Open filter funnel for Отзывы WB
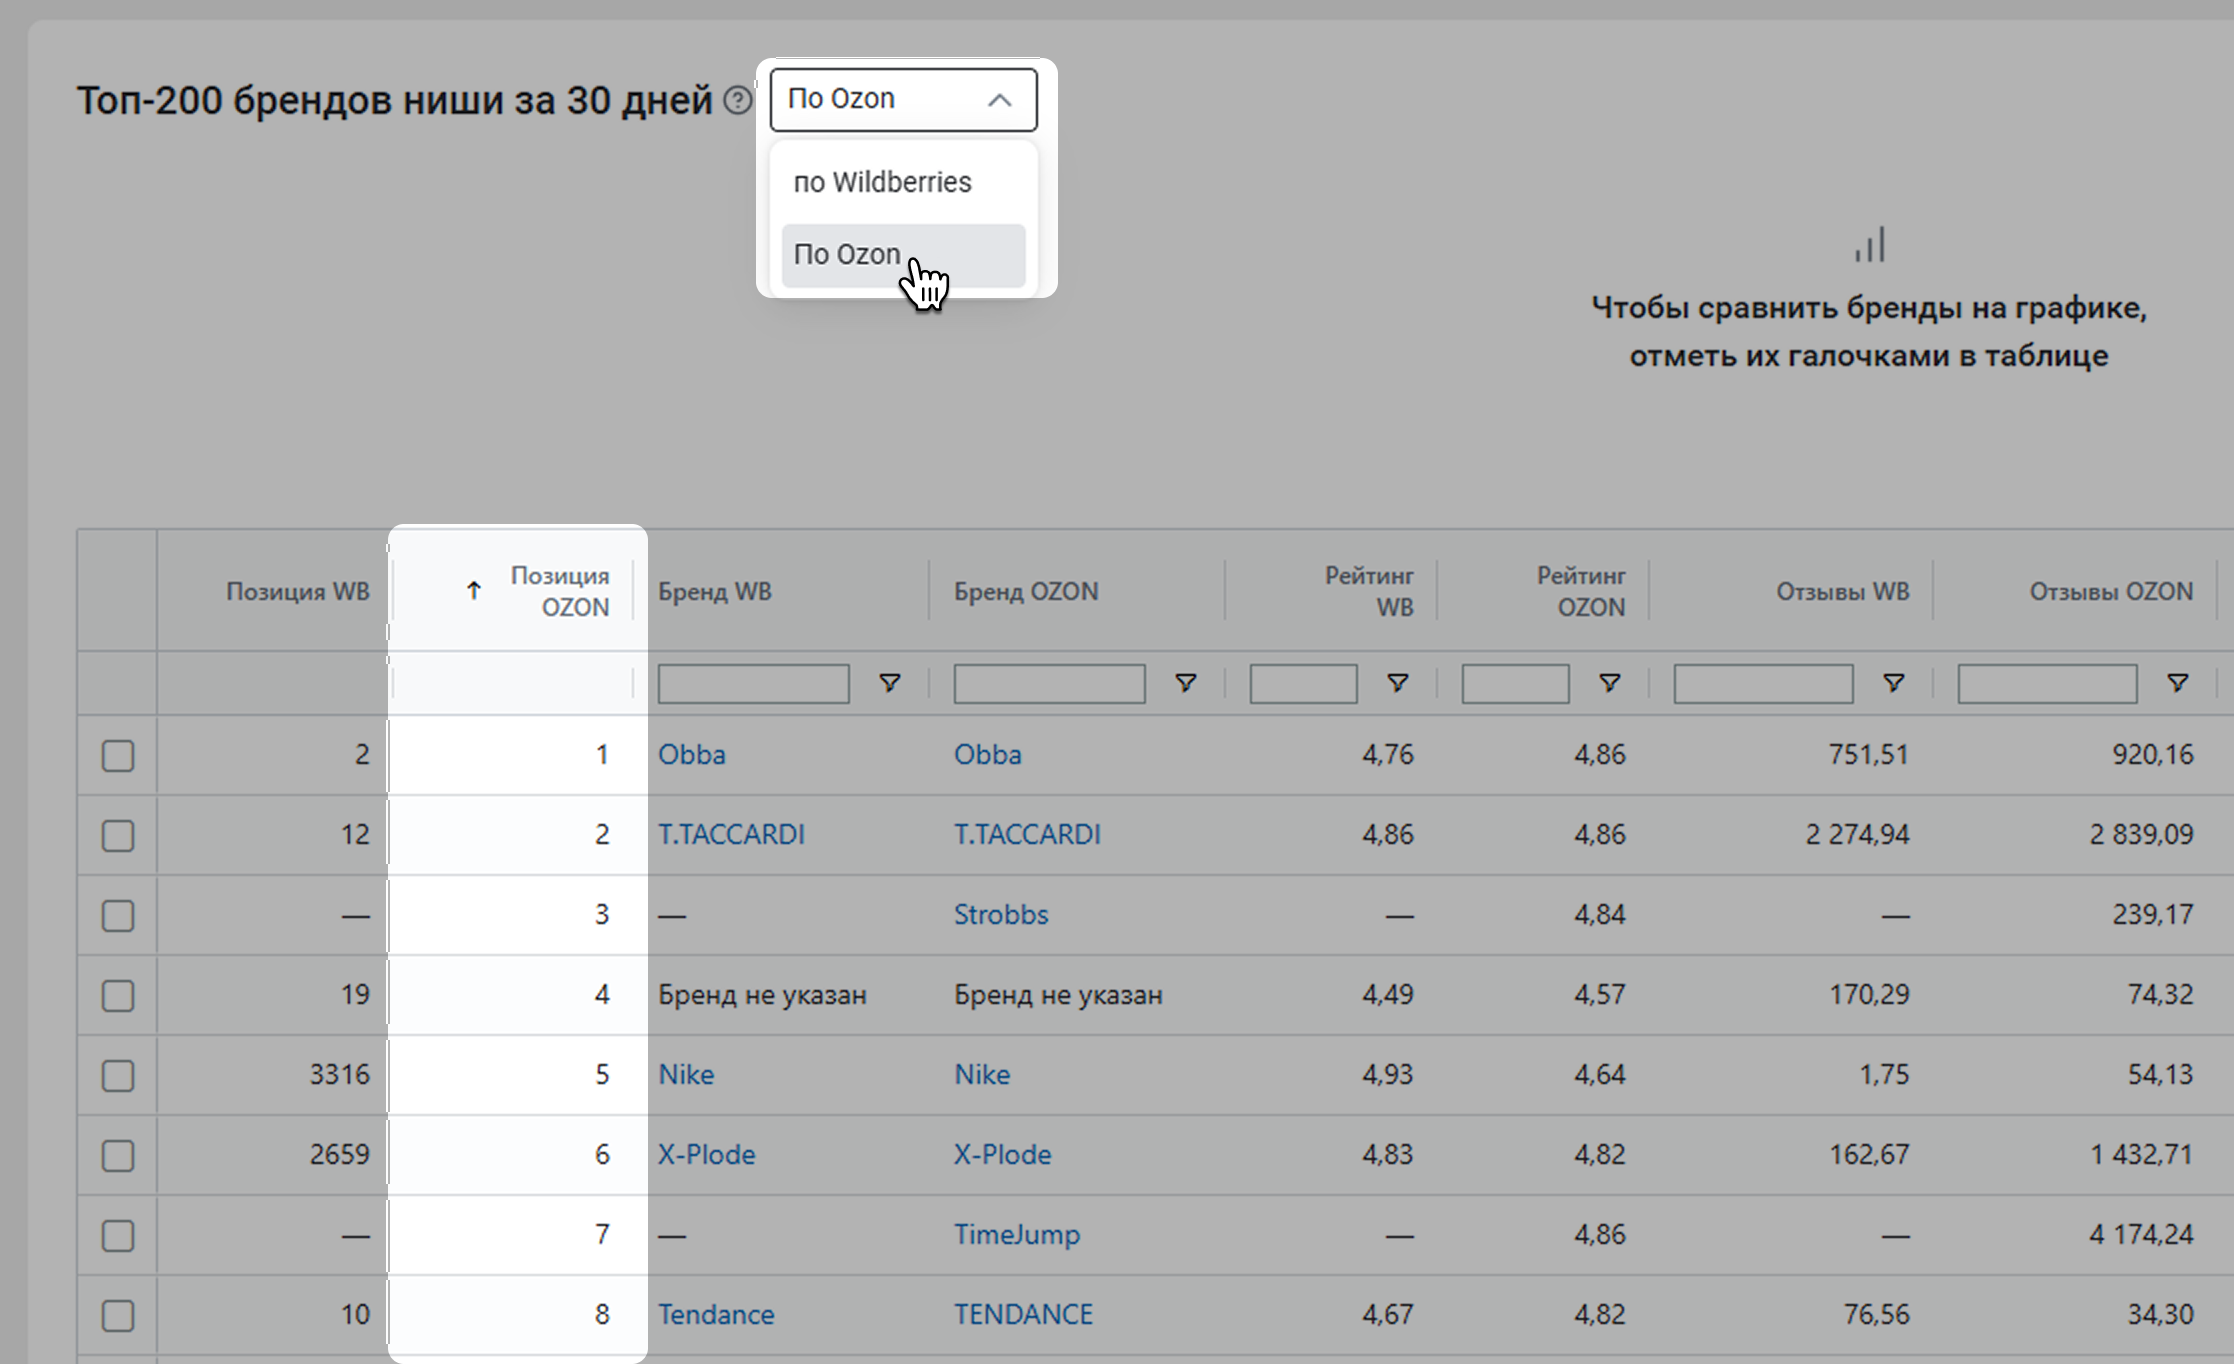Screen dimensions: 2234x1364 coord(1893,683)
